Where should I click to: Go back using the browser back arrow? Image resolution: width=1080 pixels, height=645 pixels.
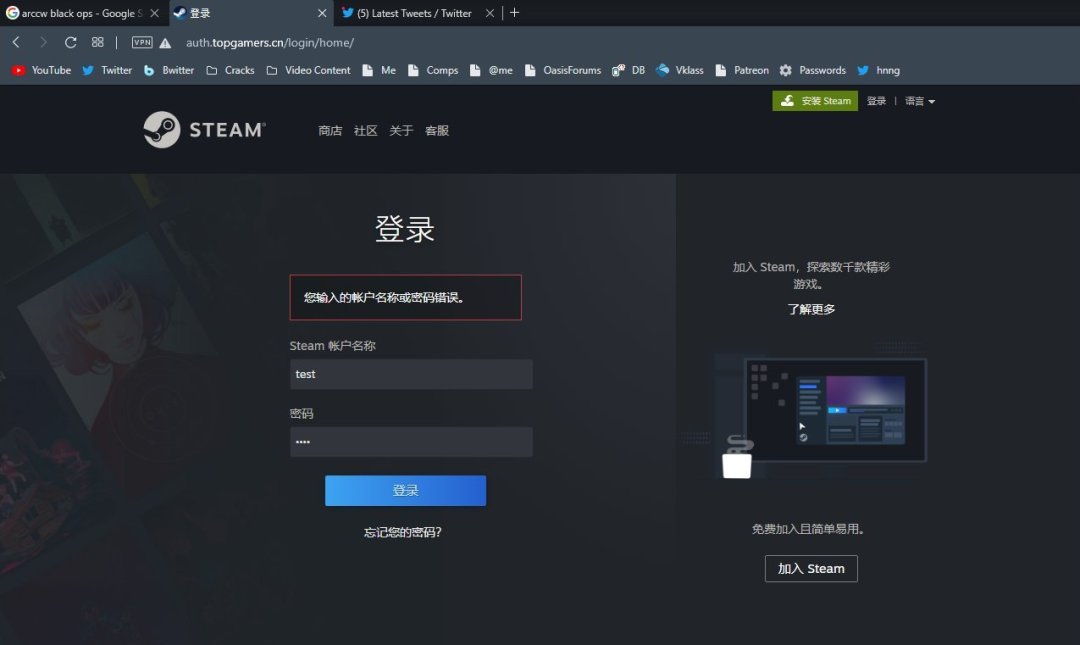16,42
